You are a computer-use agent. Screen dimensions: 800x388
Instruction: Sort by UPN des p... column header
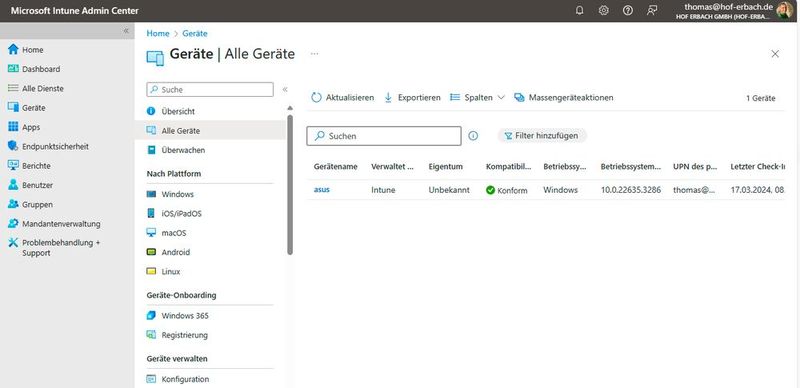694,167
